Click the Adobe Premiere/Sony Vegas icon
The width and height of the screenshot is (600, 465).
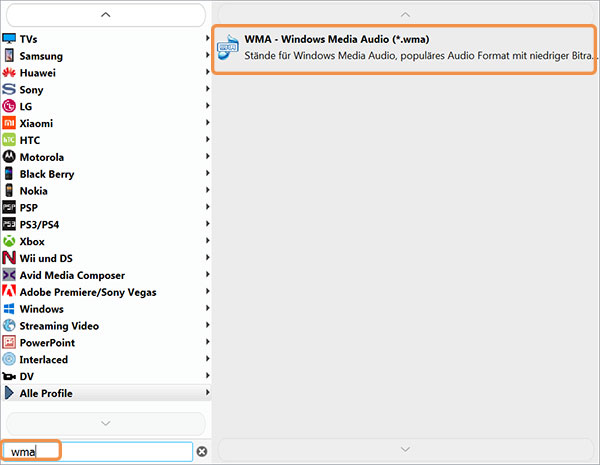click(9, 292)
